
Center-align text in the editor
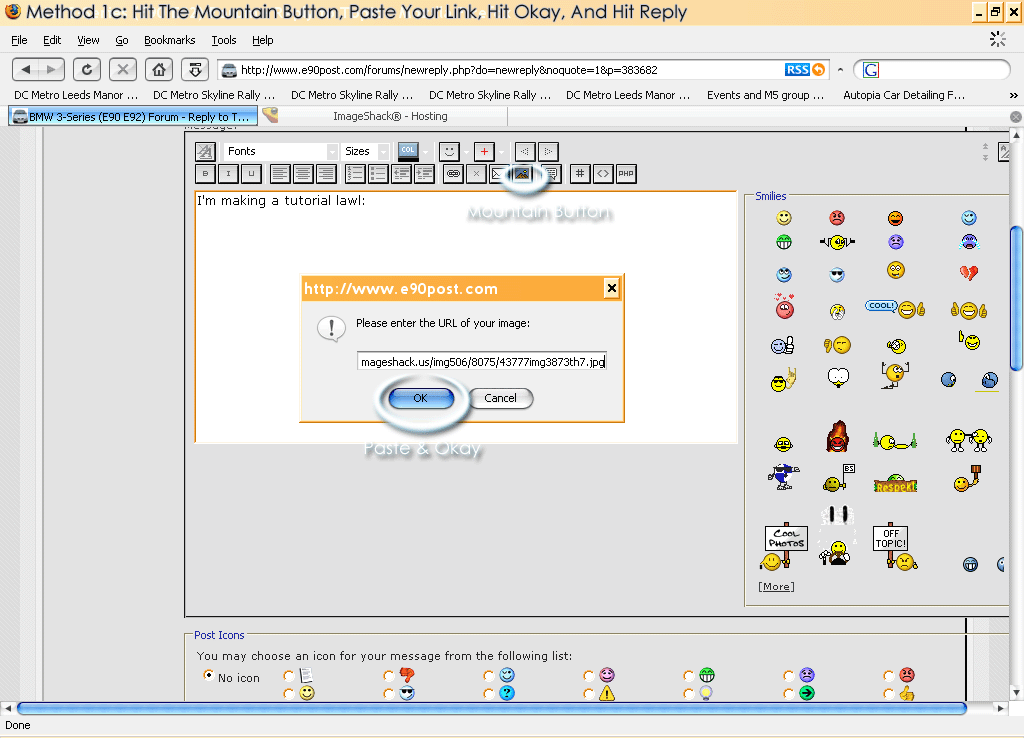pos(302,174)
